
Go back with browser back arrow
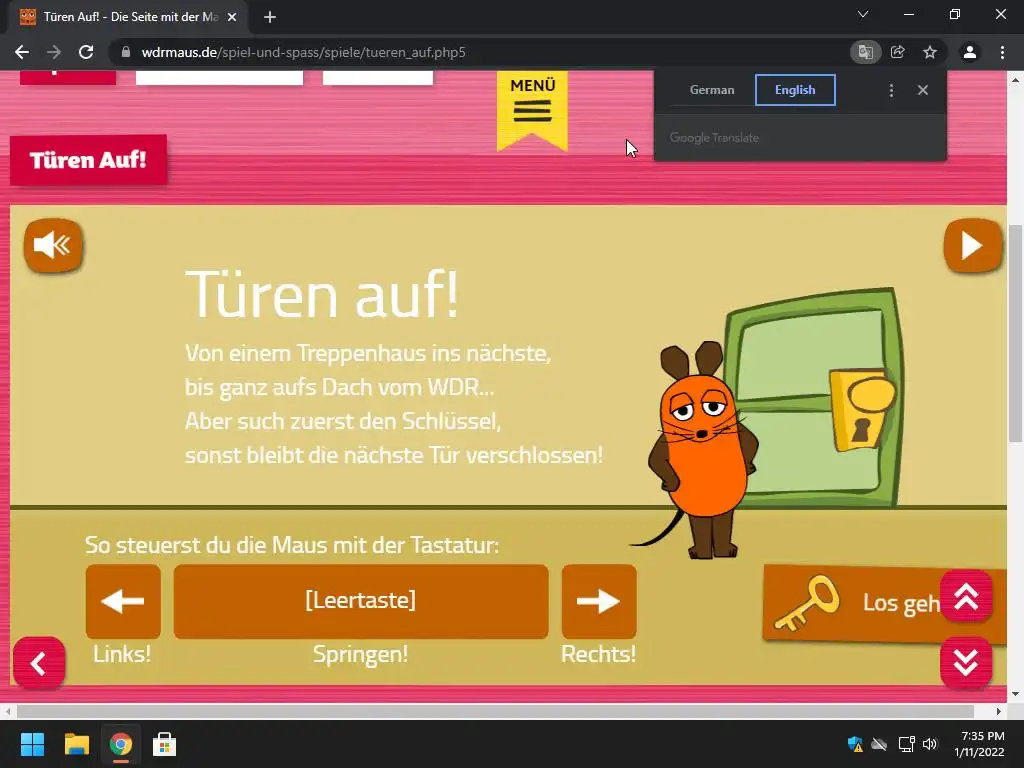pos(22,52)
